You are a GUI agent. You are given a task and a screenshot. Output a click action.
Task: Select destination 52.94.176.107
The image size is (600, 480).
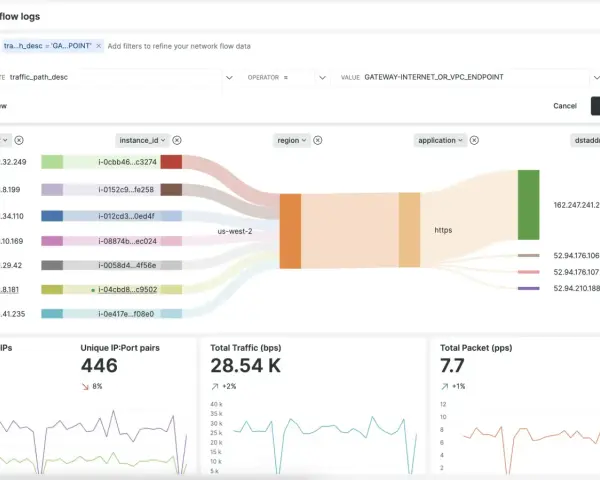pyautogui.click(x=576, y=272)
